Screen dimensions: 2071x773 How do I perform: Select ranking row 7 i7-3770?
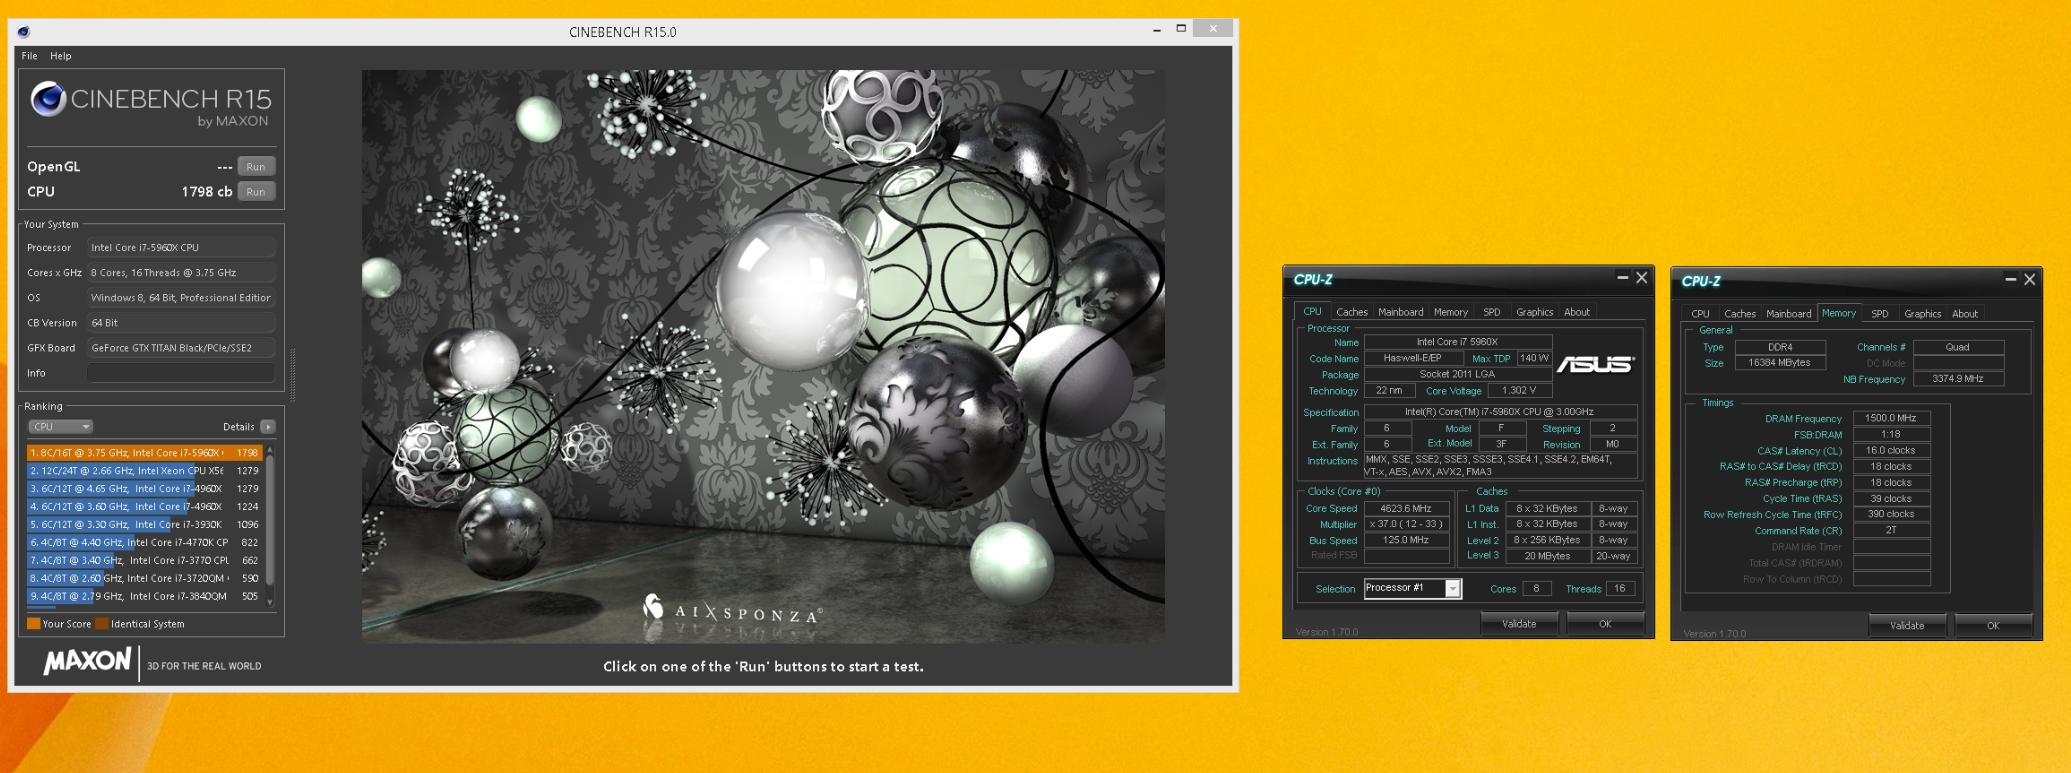(x=144, y=561)
